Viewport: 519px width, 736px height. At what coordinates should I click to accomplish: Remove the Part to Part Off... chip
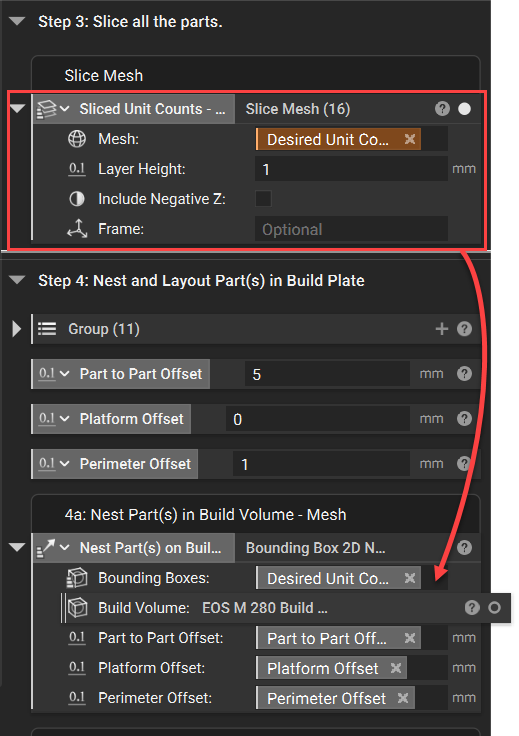[410, 638]
